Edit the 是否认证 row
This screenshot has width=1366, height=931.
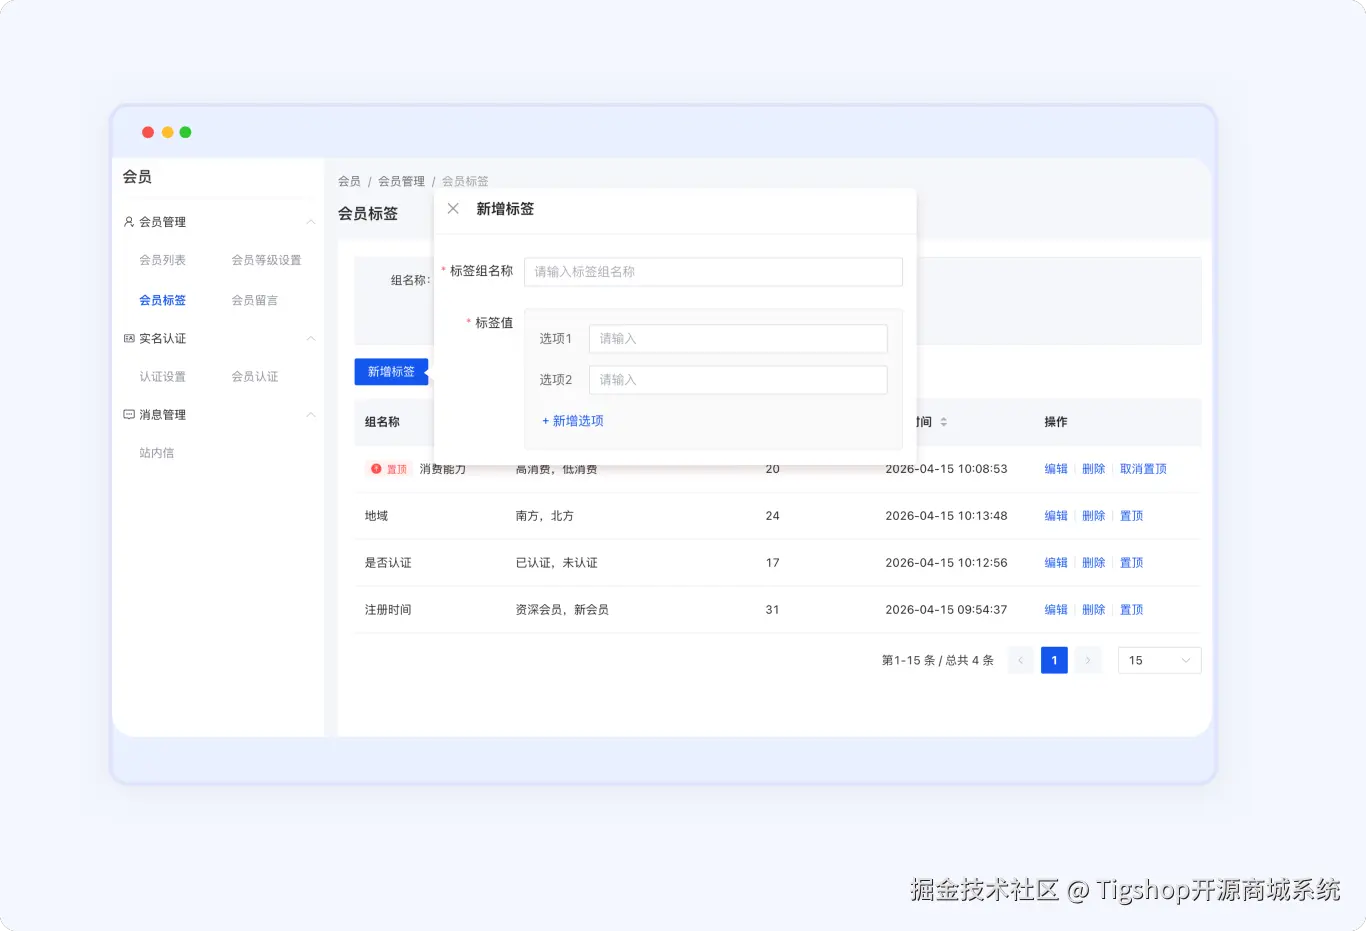point(1056,563)
